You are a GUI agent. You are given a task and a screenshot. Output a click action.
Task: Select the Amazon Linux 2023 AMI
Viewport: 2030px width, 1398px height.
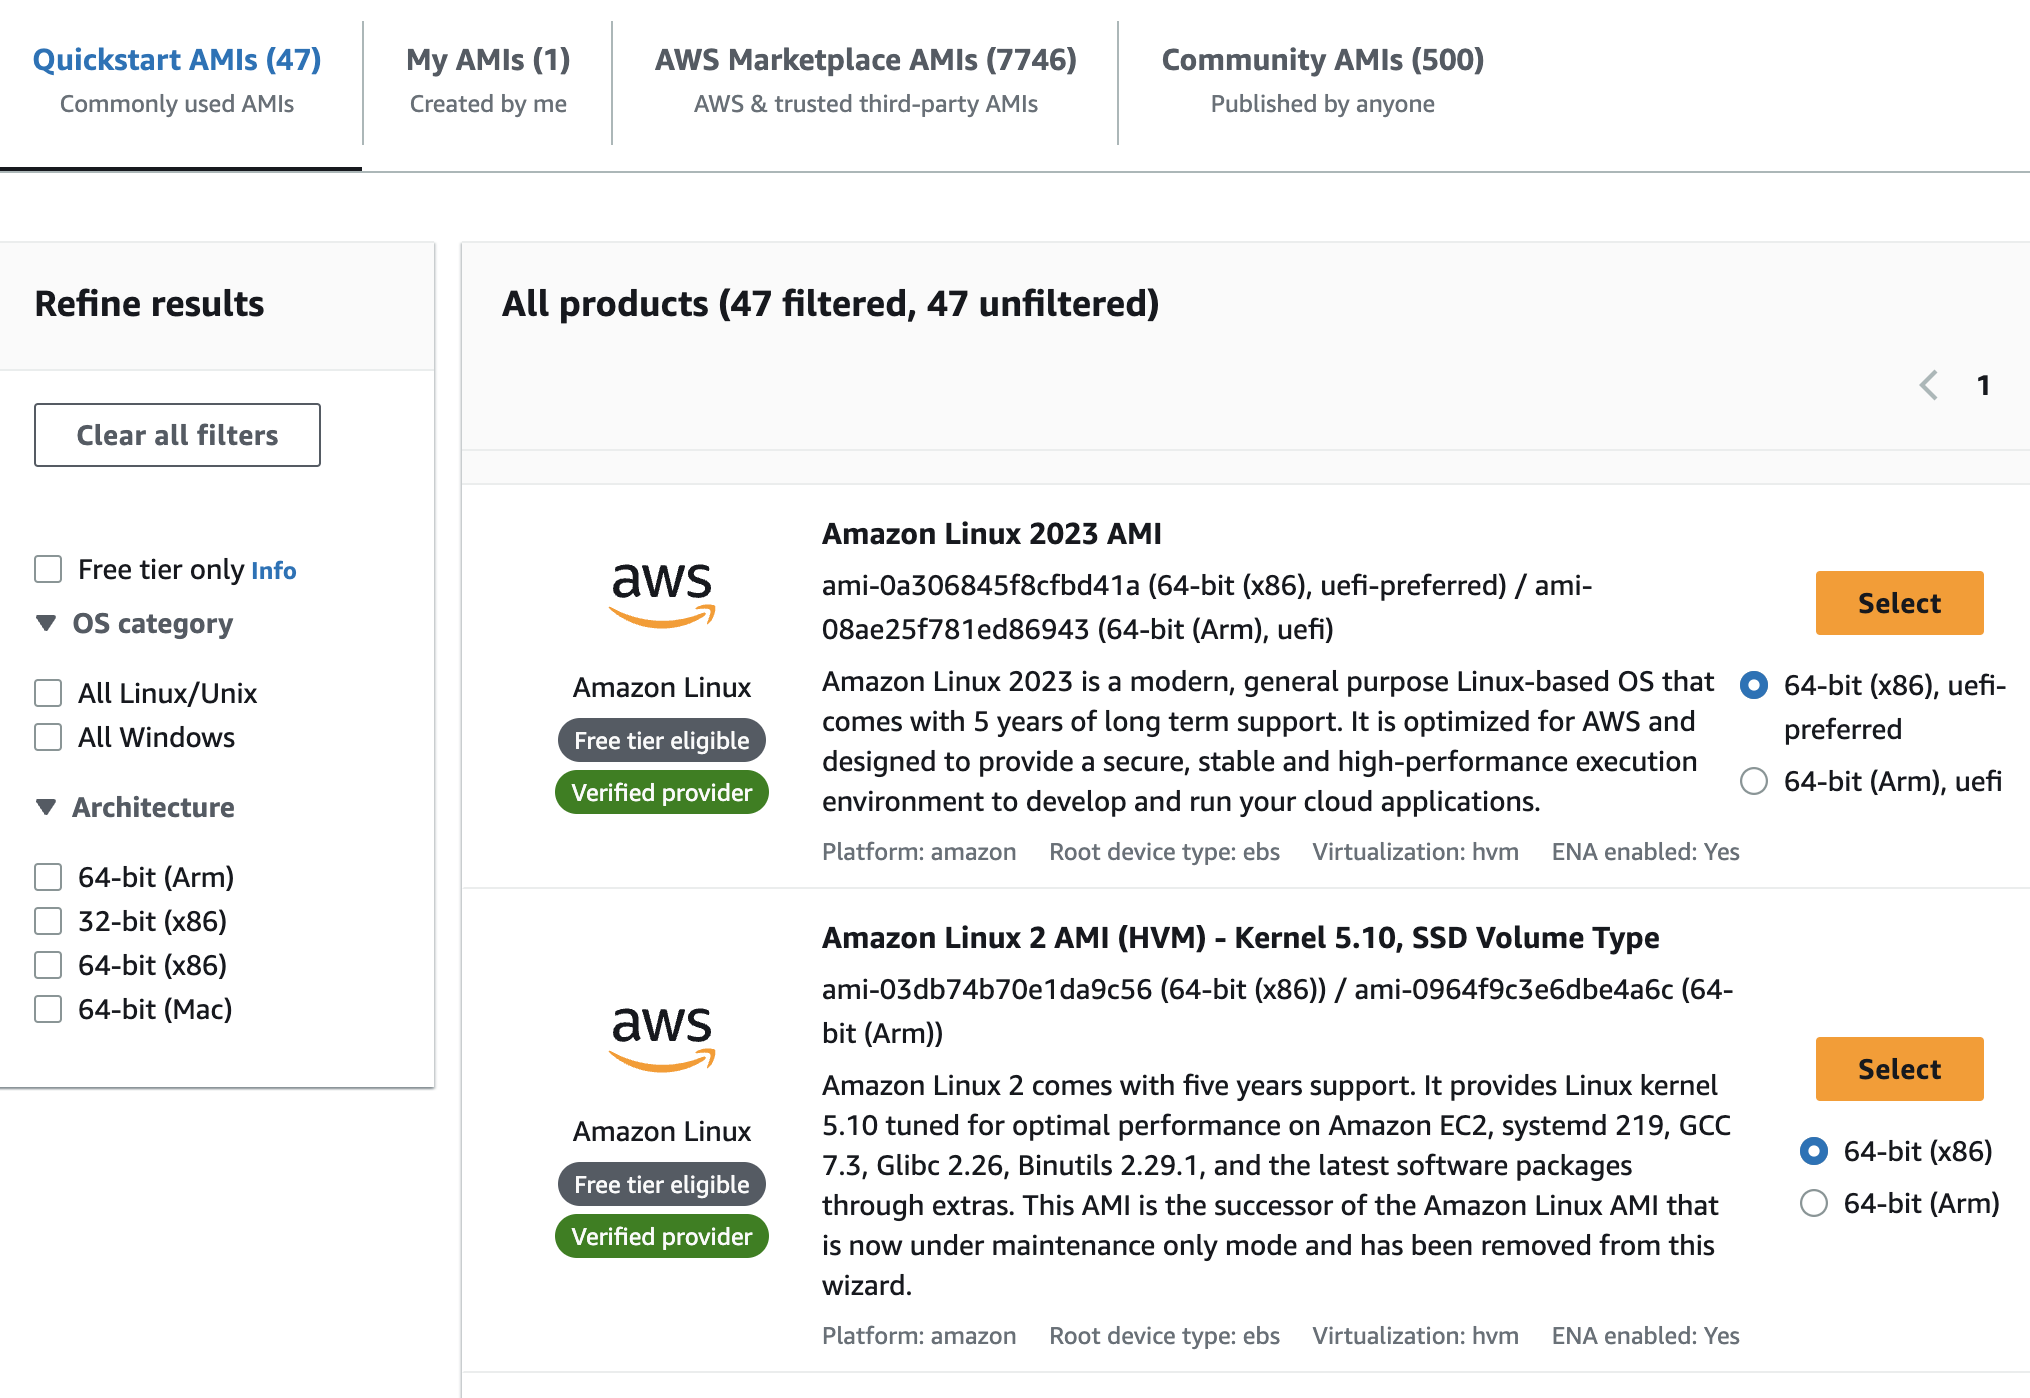click(1898, 603)
